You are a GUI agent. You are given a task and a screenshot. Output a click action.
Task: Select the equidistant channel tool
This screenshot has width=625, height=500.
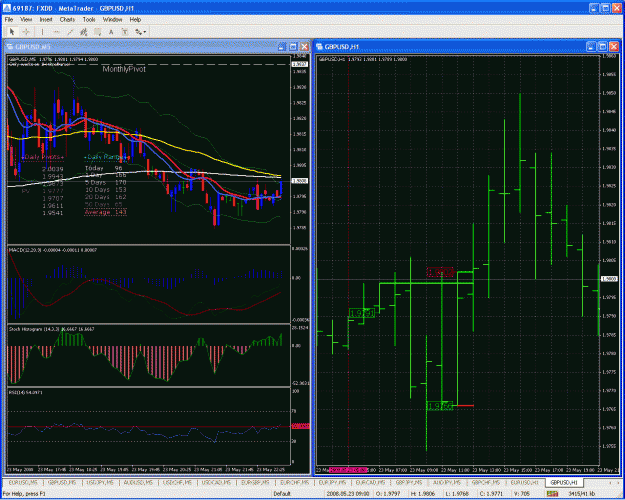click(x=84, y=32)
